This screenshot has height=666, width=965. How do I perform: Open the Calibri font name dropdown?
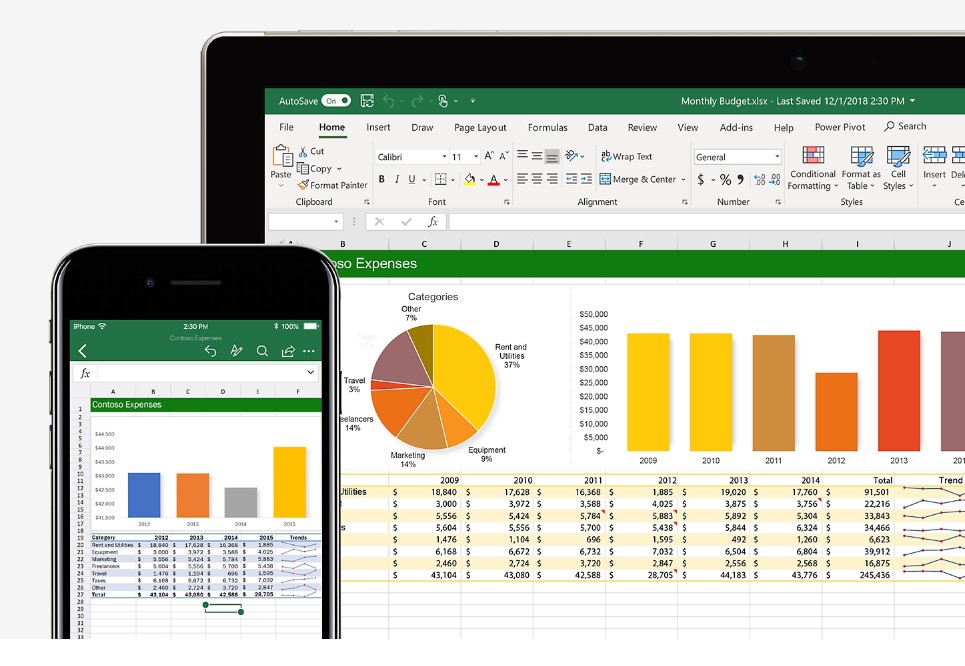[x=444, y=157]
